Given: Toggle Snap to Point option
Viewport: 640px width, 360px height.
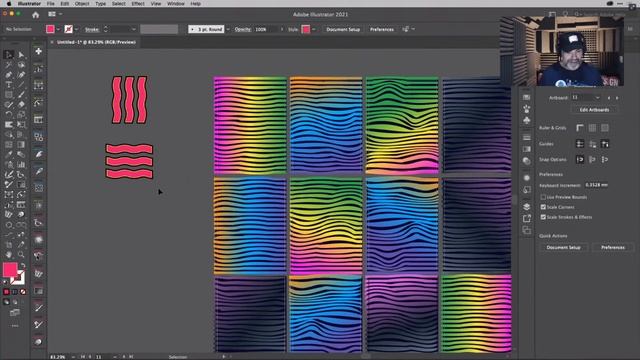Looking at the screenshot, I should click(x=580, y=160).
